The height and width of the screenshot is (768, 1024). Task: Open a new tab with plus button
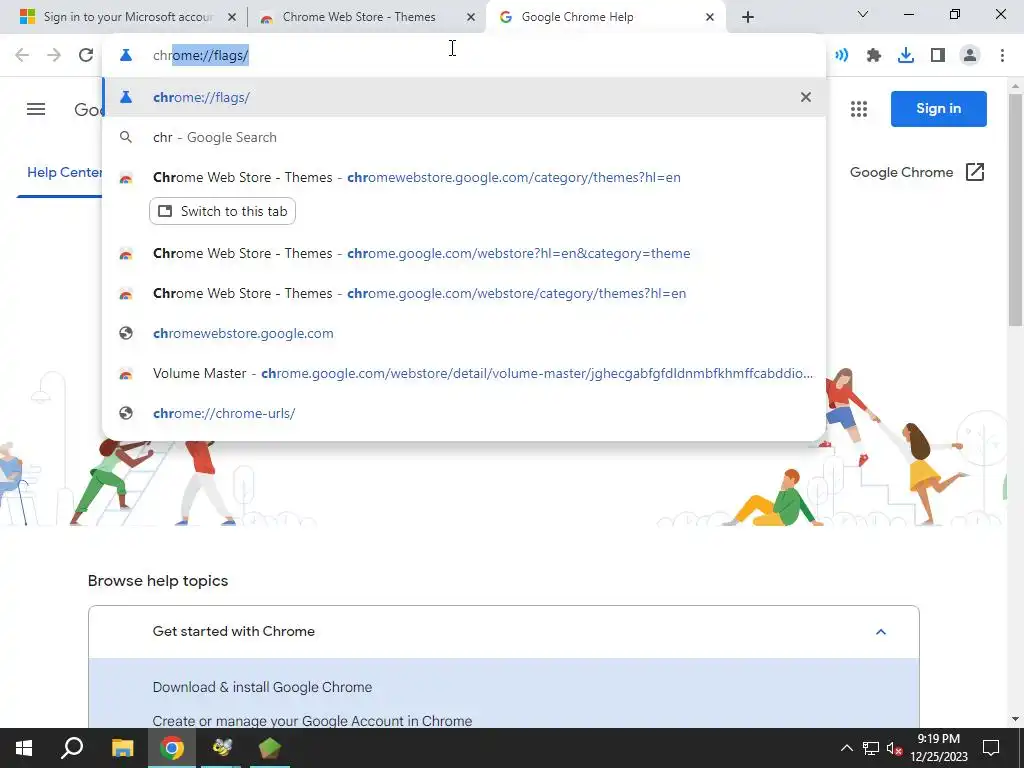[748, 17]
